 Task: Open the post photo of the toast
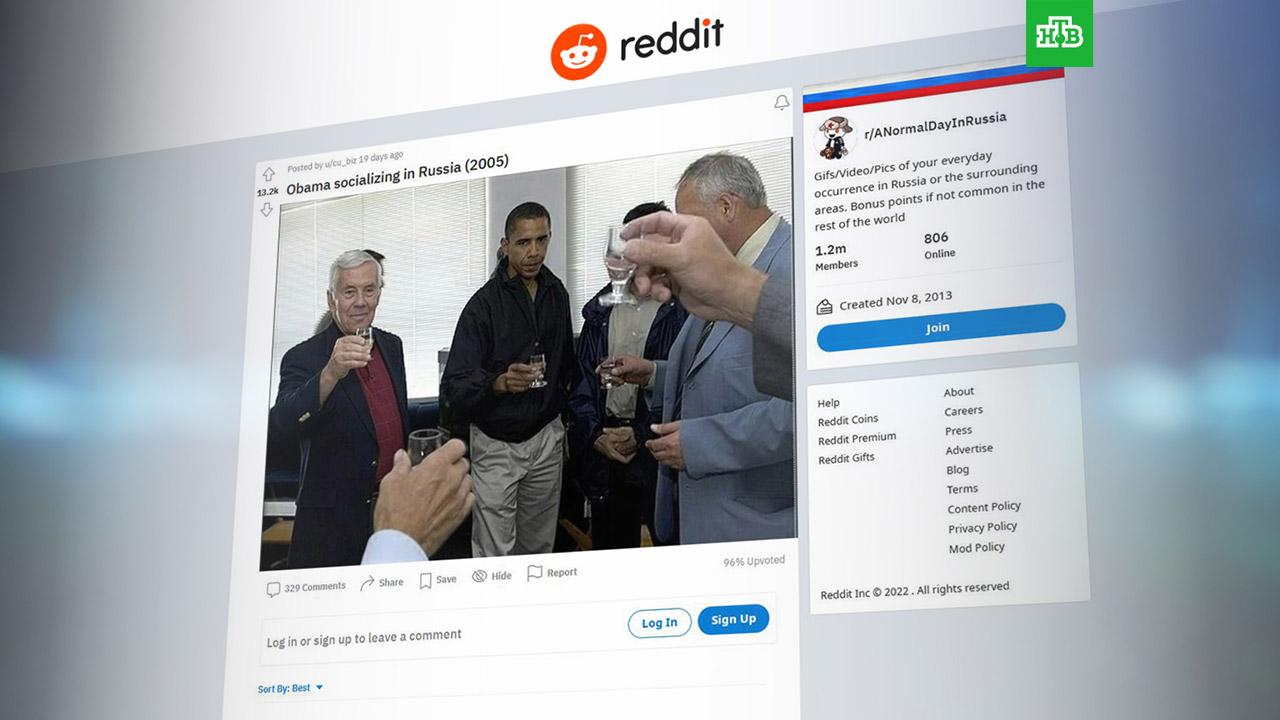point(527,357)
